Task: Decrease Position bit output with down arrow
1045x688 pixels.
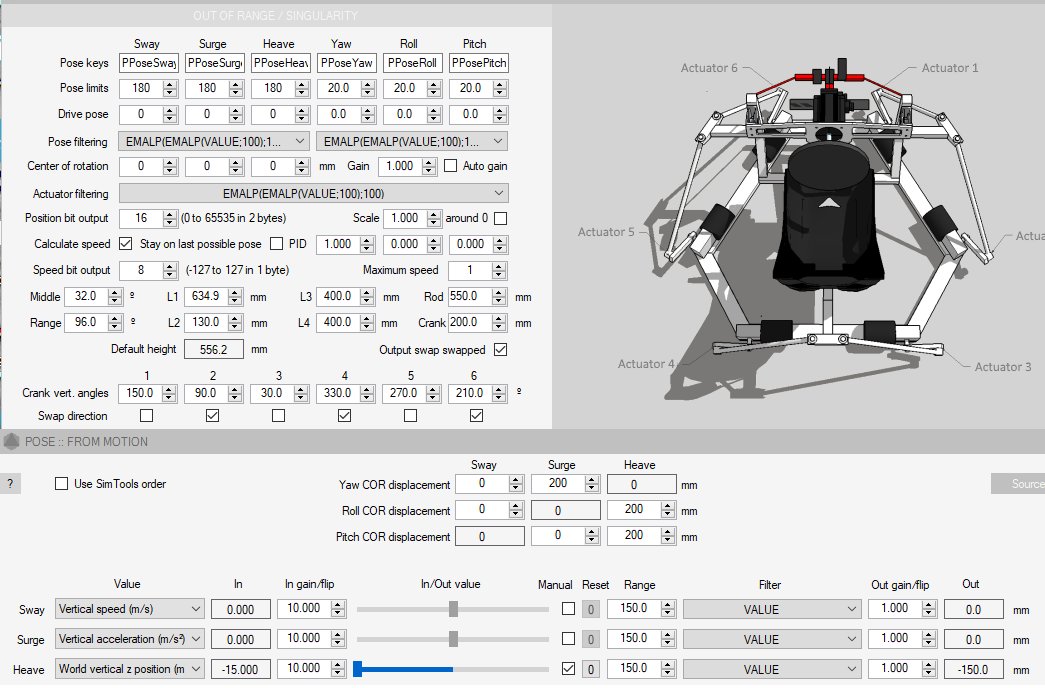Action: [170, 222]
